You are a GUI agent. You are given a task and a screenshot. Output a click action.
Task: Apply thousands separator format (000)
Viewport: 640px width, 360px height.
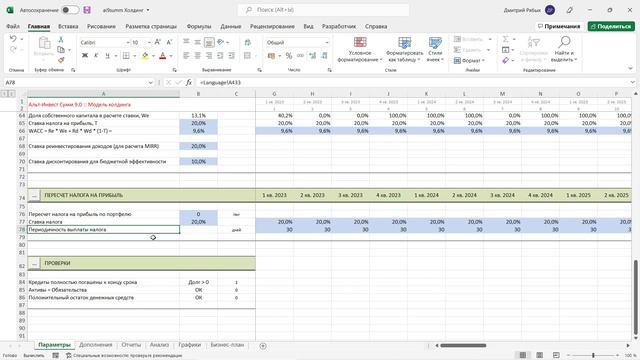[x=300, y=56]
